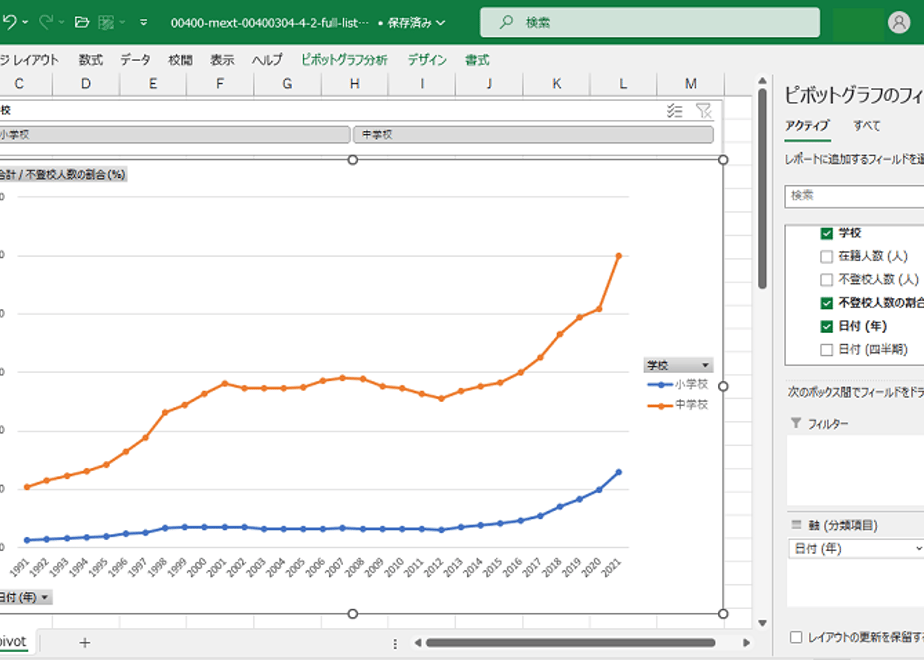
Task: Select the pivot sheet tab
Action: [x=13, y=642]
